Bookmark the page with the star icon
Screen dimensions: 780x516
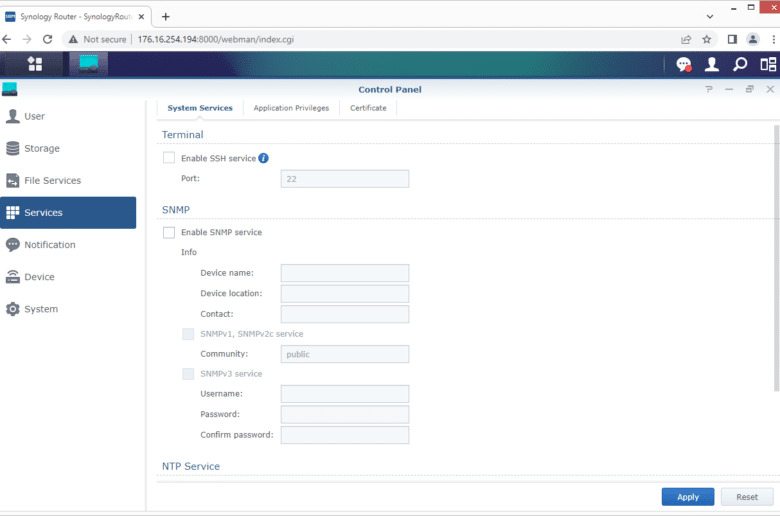click(706, 39)
